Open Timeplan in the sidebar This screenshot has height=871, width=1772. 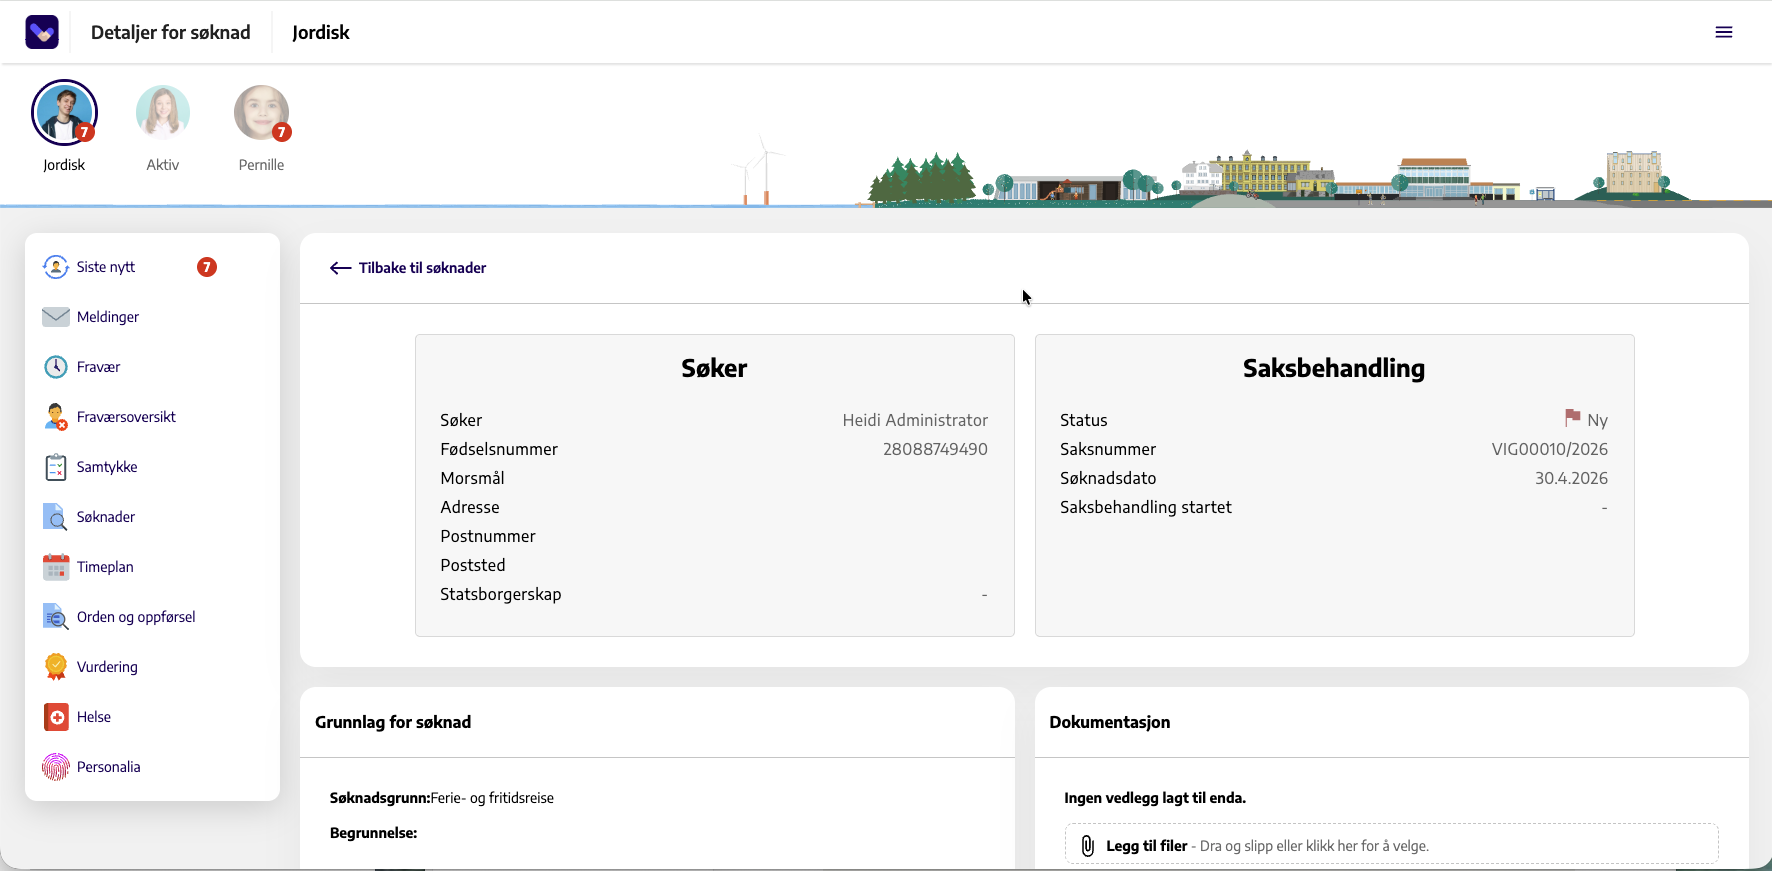pyautogui.click(x=105, y=567)
